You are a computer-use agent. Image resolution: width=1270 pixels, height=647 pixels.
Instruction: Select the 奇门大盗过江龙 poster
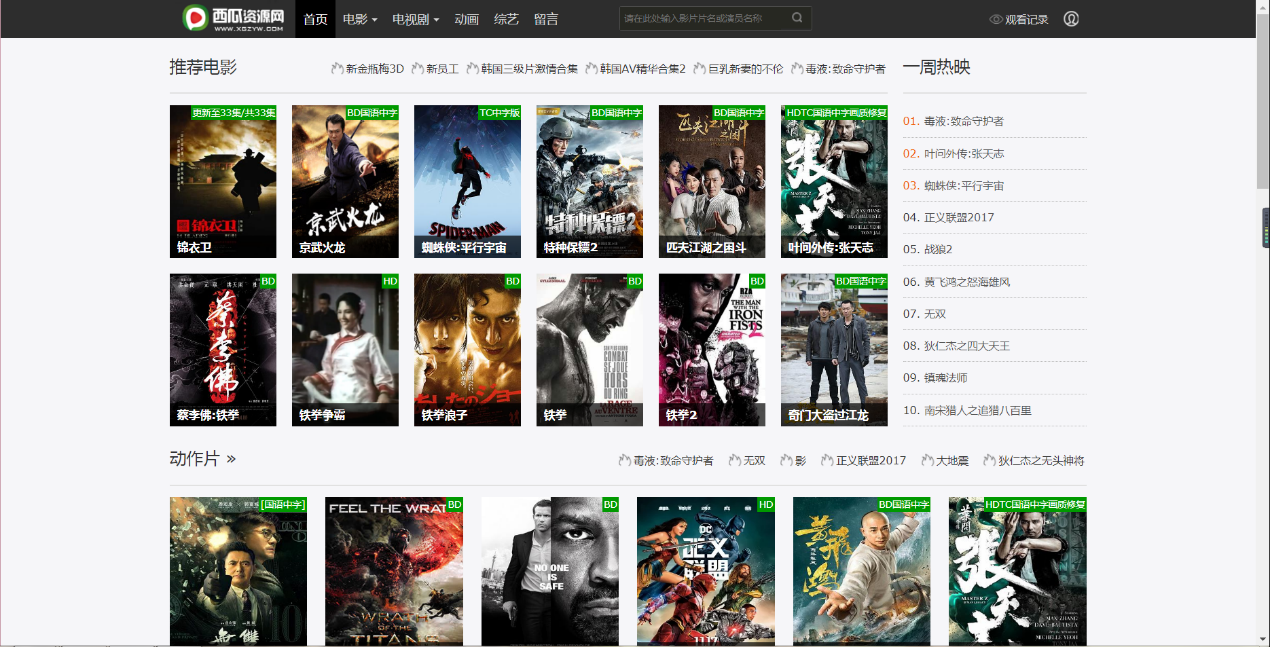(x=834, y=350)
